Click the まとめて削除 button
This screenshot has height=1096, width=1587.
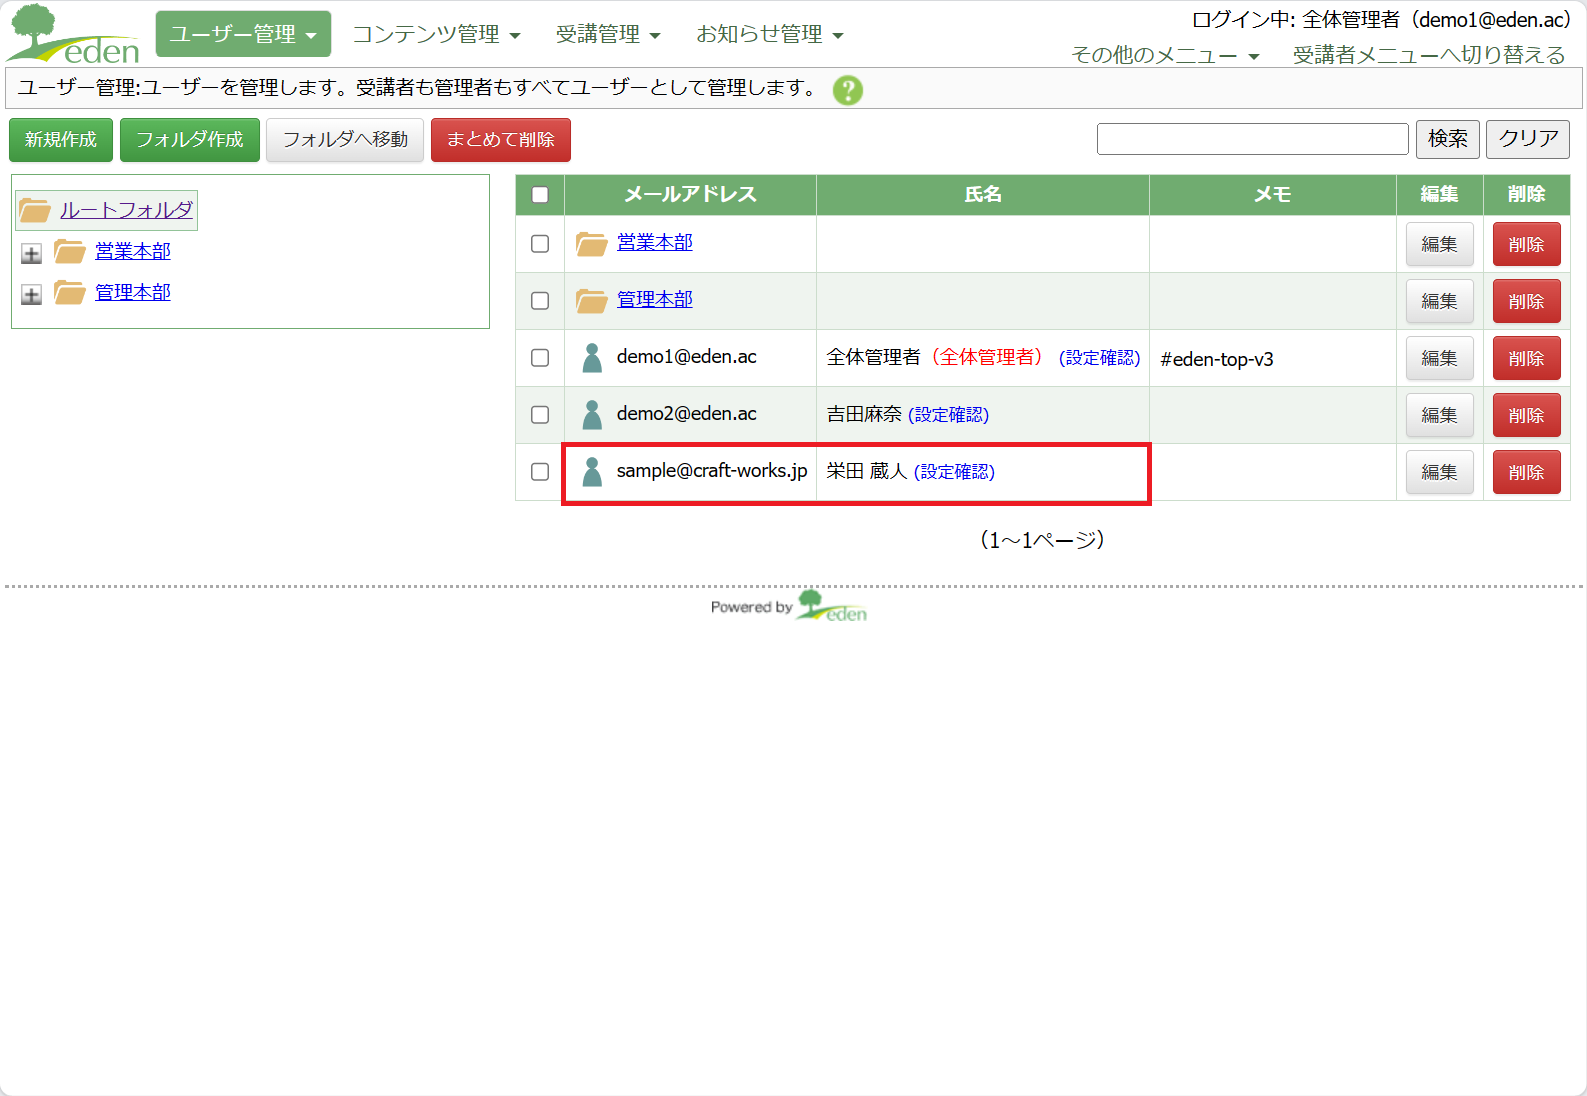pos(501,139)
